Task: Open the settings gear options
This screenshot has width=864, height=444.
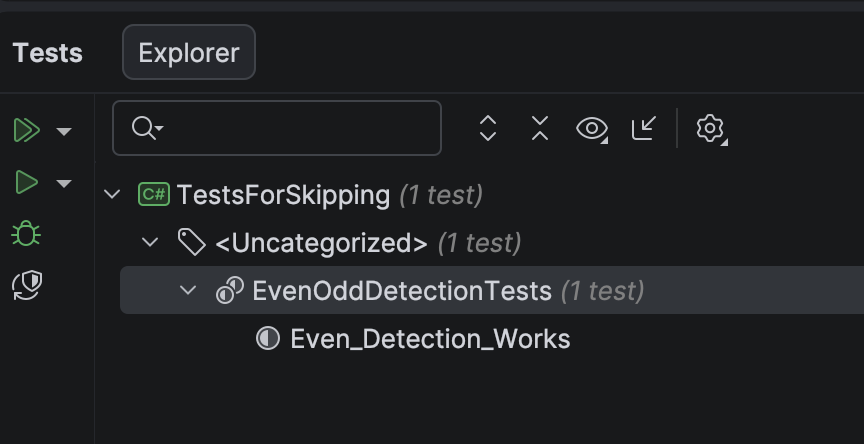Action: tap(711, 129)
